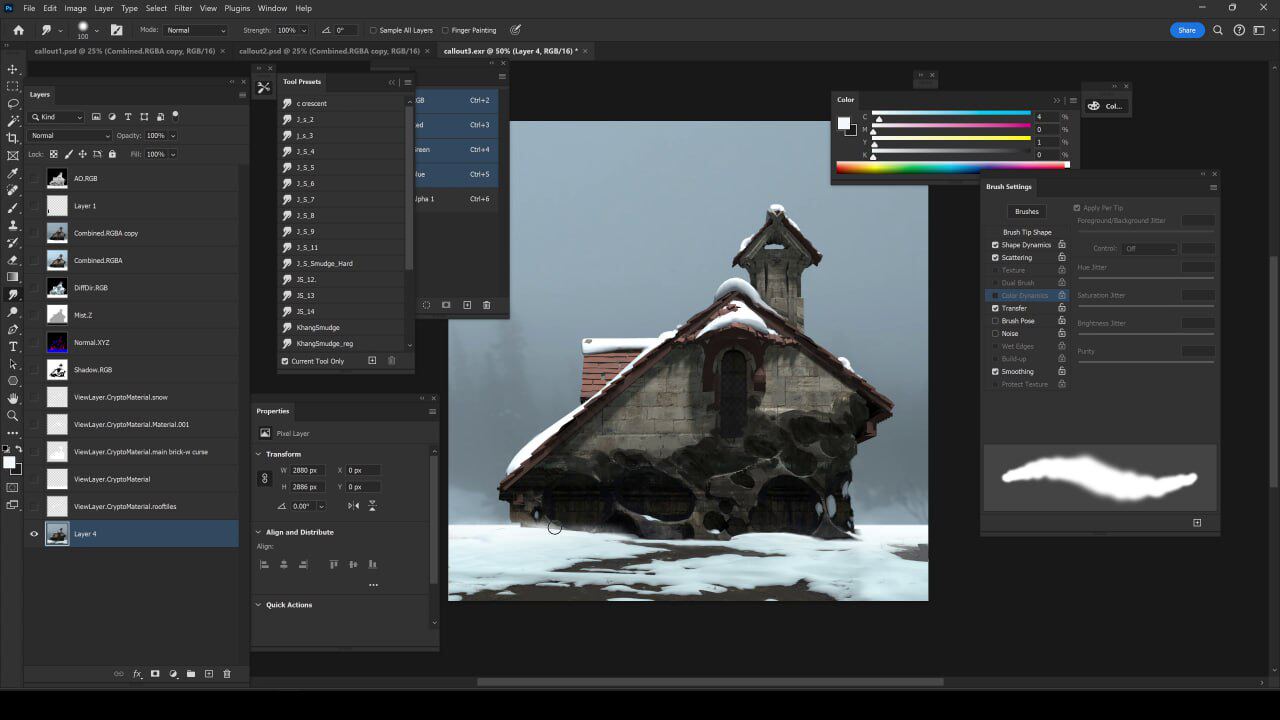Create a new layer in the Layers panel
Image resolution: width=1280 pixels, height=720 pixels.
tap(209, 673)
